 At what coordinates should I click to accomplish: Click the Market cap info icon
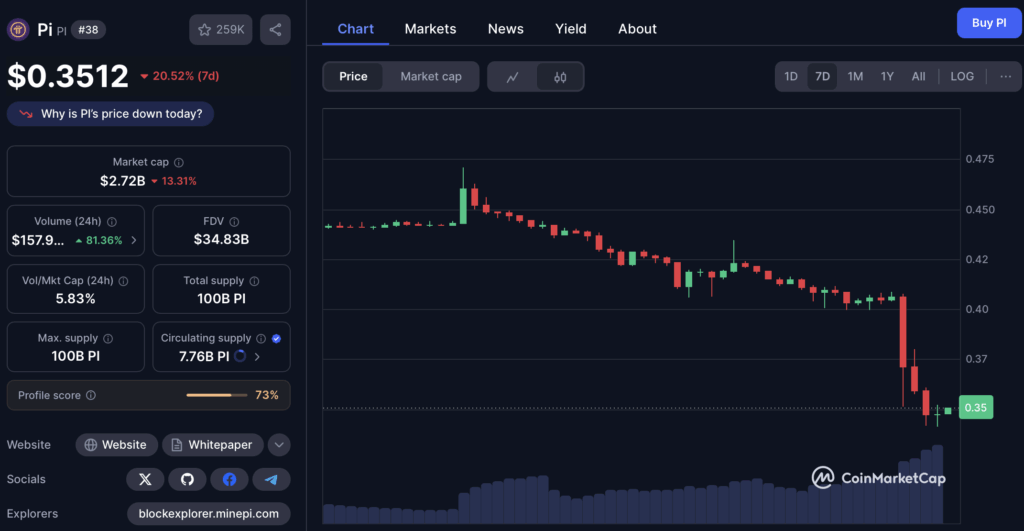(179, 163)
